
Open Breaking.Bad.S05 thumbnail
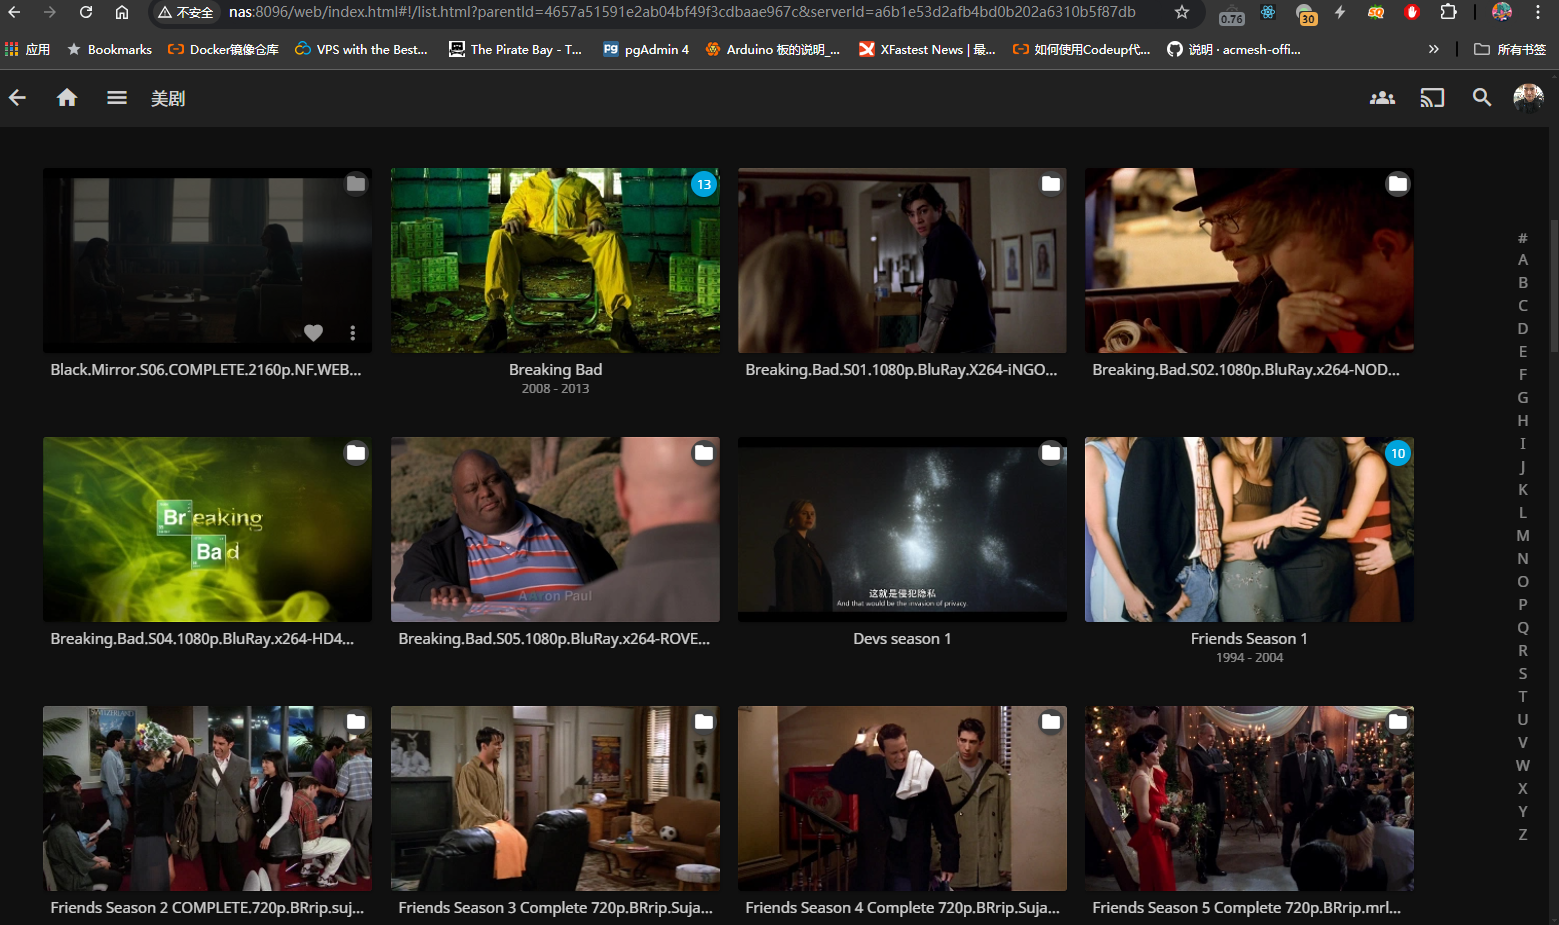click(555, 529)
